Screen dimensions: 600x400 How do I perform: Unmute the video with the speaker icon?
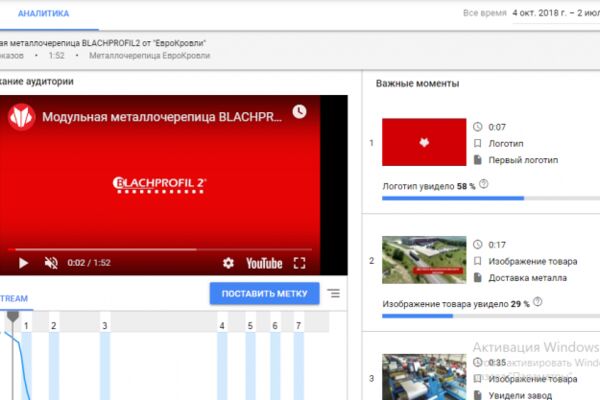point(51,263)
